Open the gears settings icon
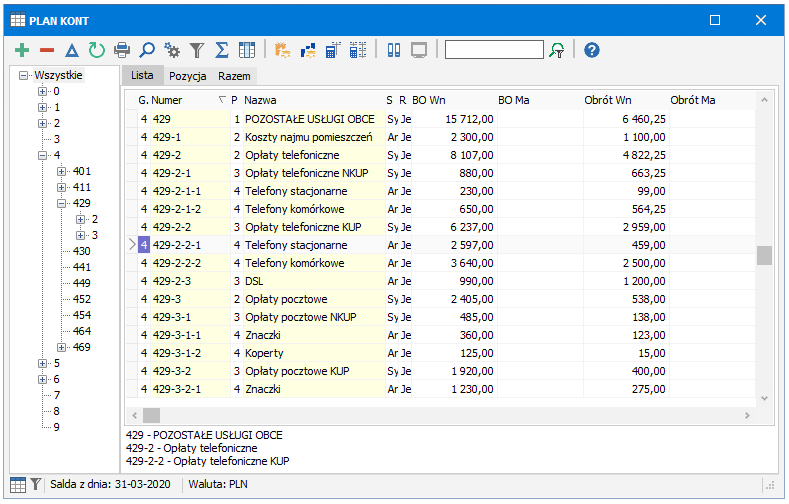Screen dimensions: 789x504 pyautogui.click(x=172, y=50)
